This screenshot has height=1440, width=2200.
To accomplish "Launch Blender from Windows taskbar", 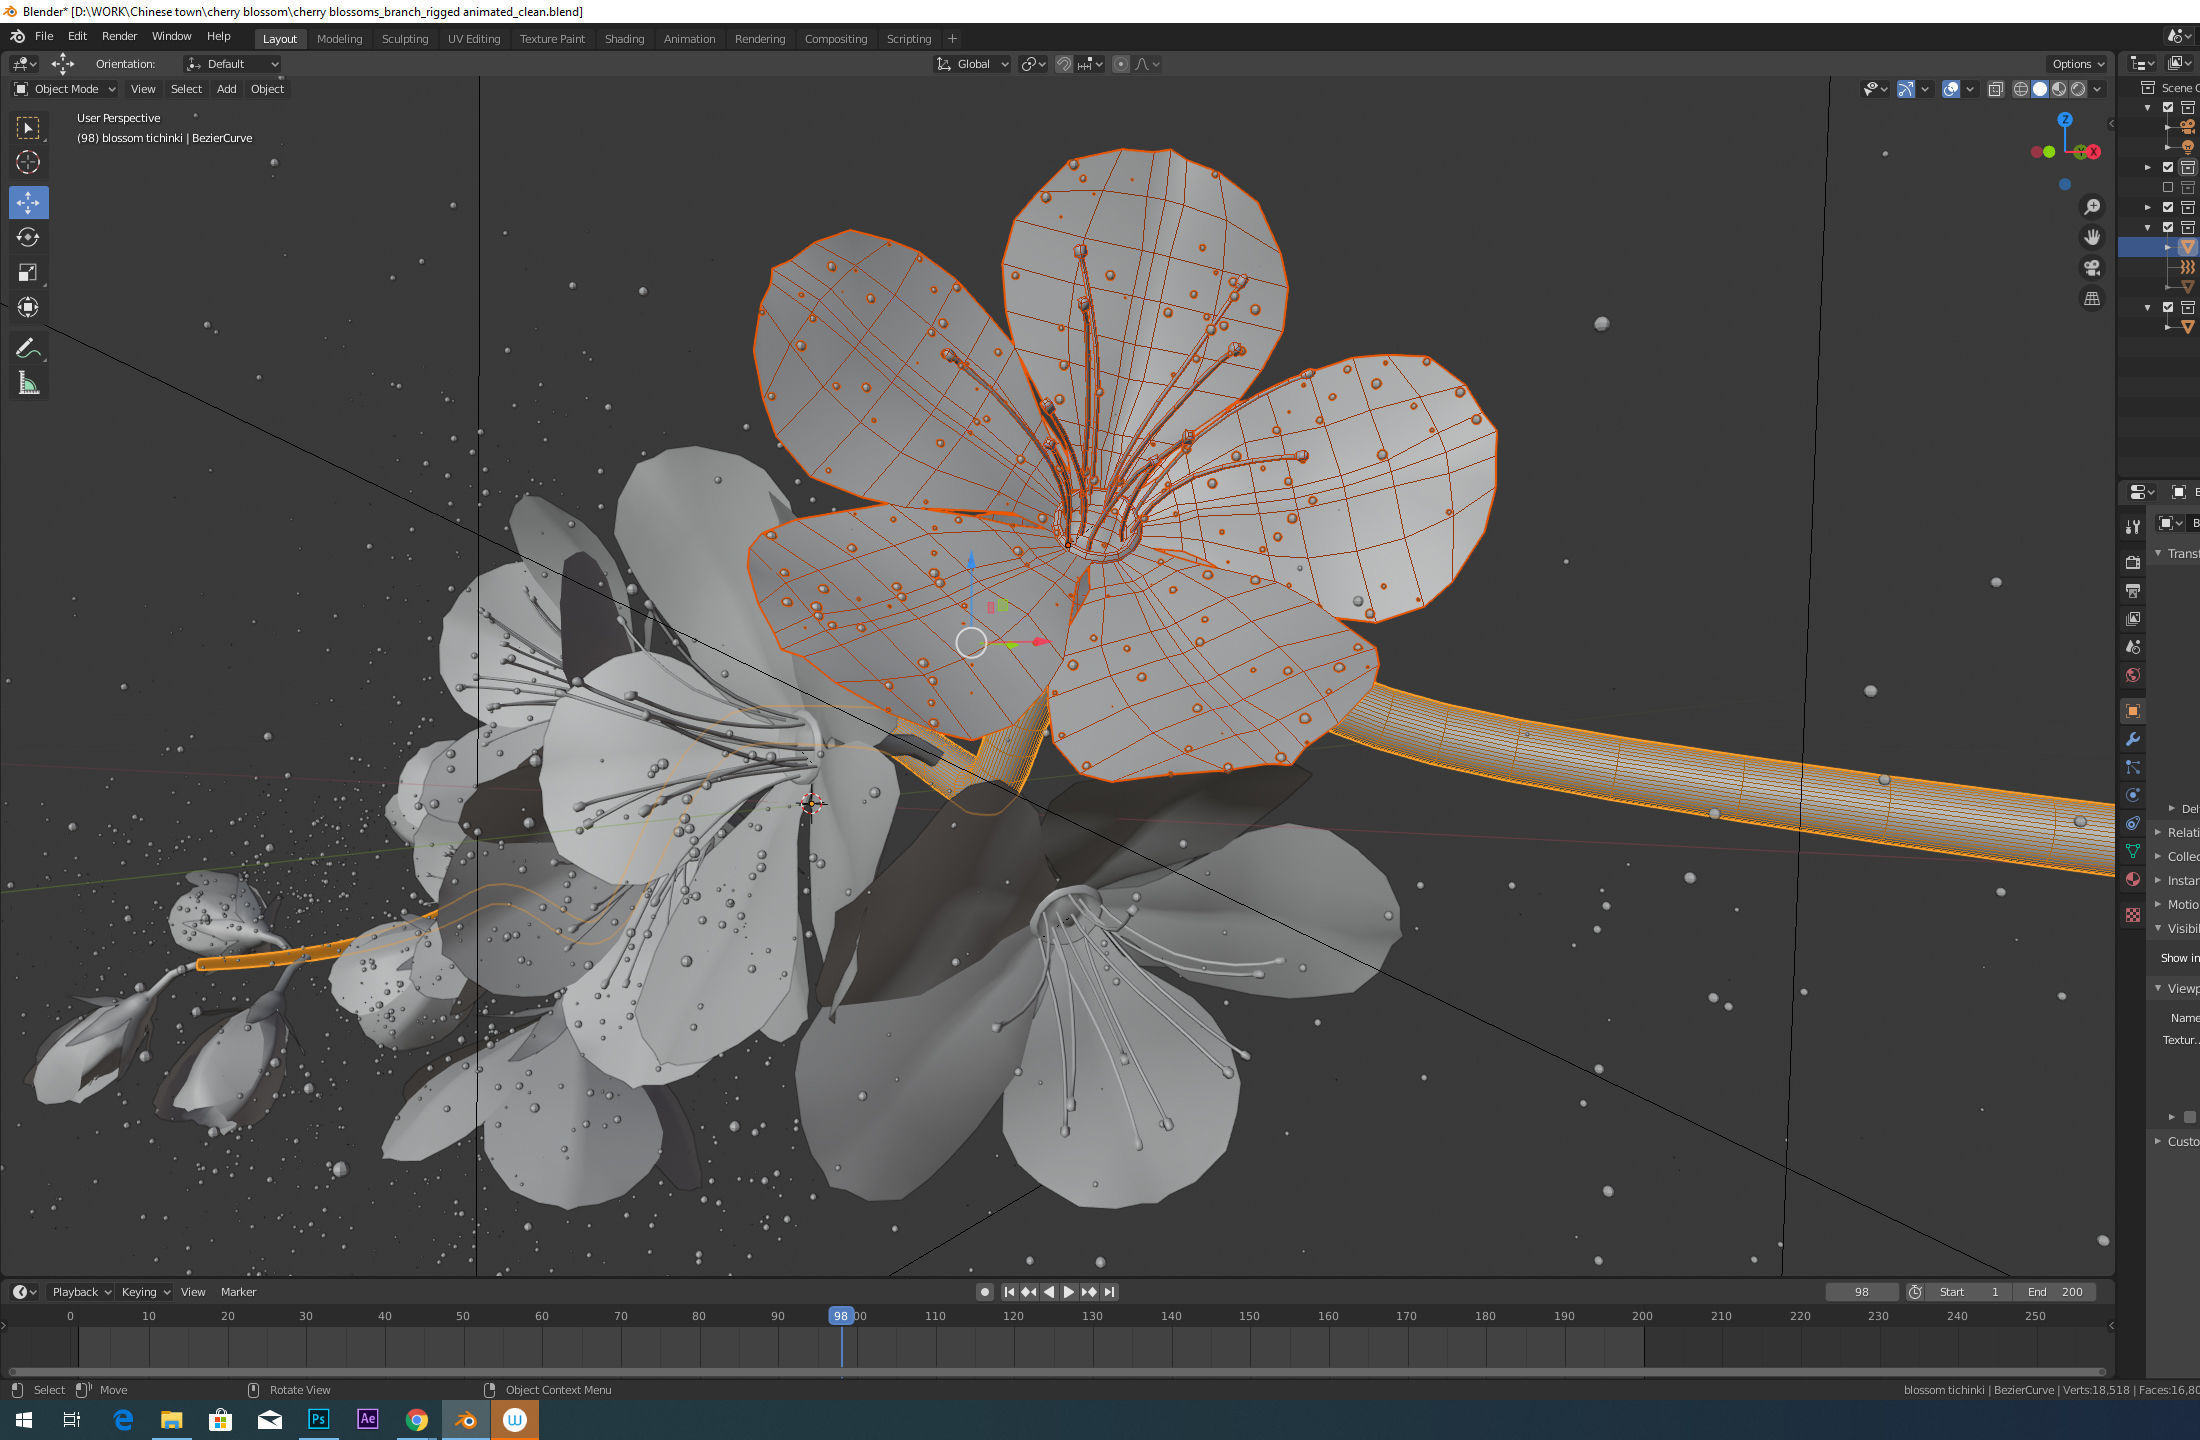I will click(x=466, y=1420).
